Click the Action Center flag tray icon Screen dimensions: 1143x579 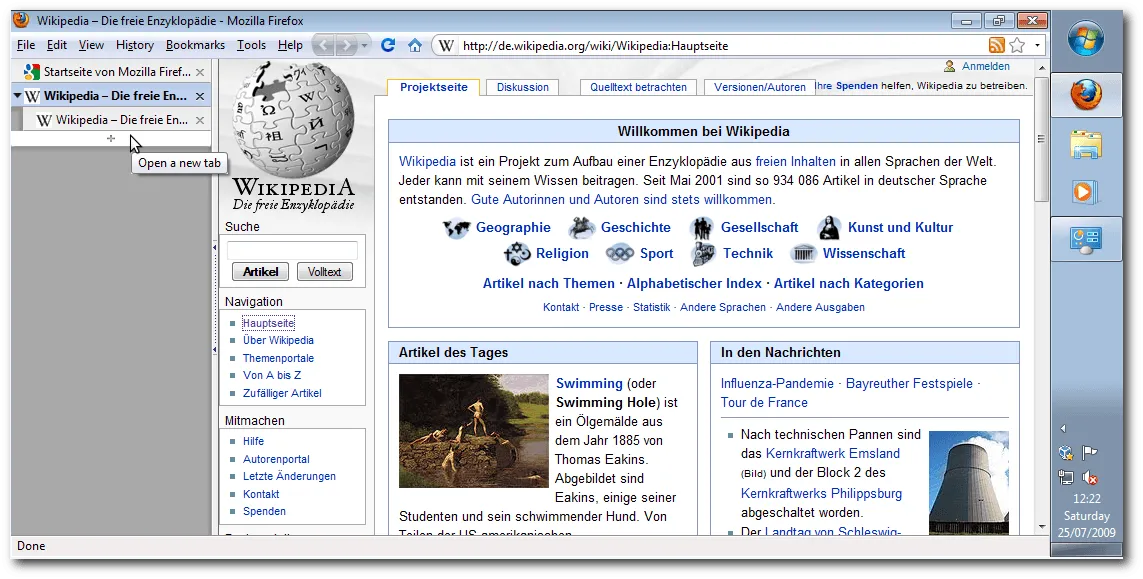pyautogui.click(x=1090, y=453)
